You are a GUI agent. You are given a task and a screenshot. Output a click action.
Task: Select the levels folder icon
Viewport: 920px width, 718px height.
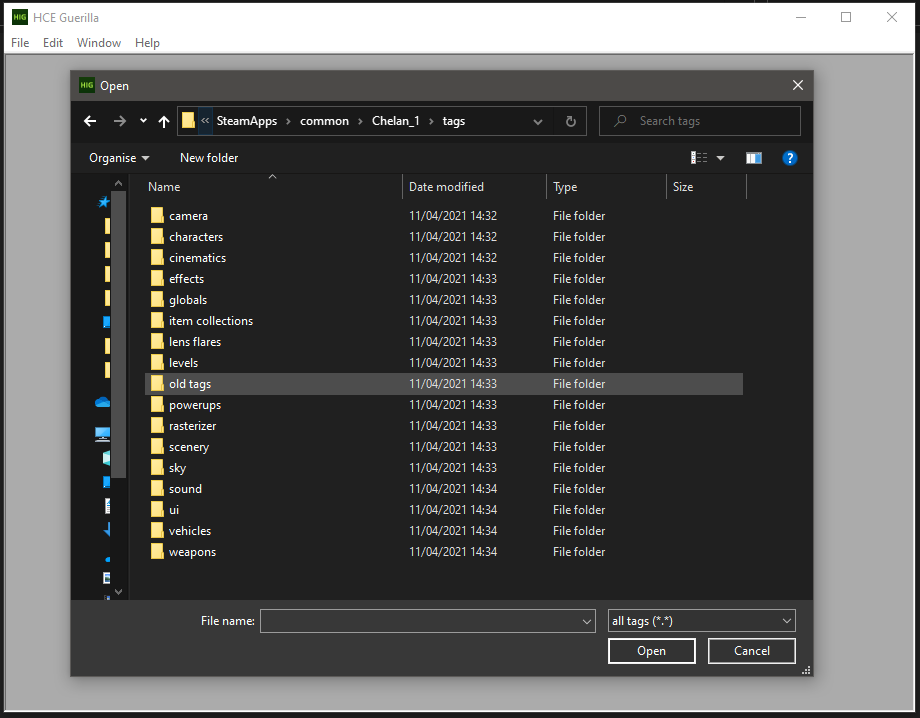click(157, 363)
